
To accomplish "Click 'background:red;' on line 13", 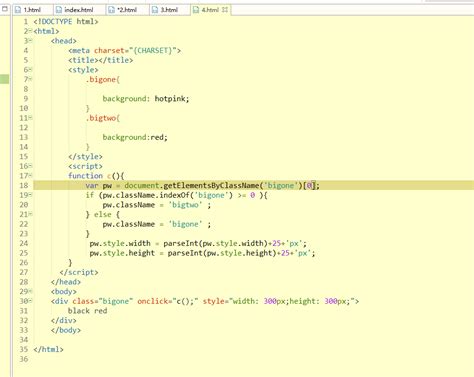I will (135, 137).
